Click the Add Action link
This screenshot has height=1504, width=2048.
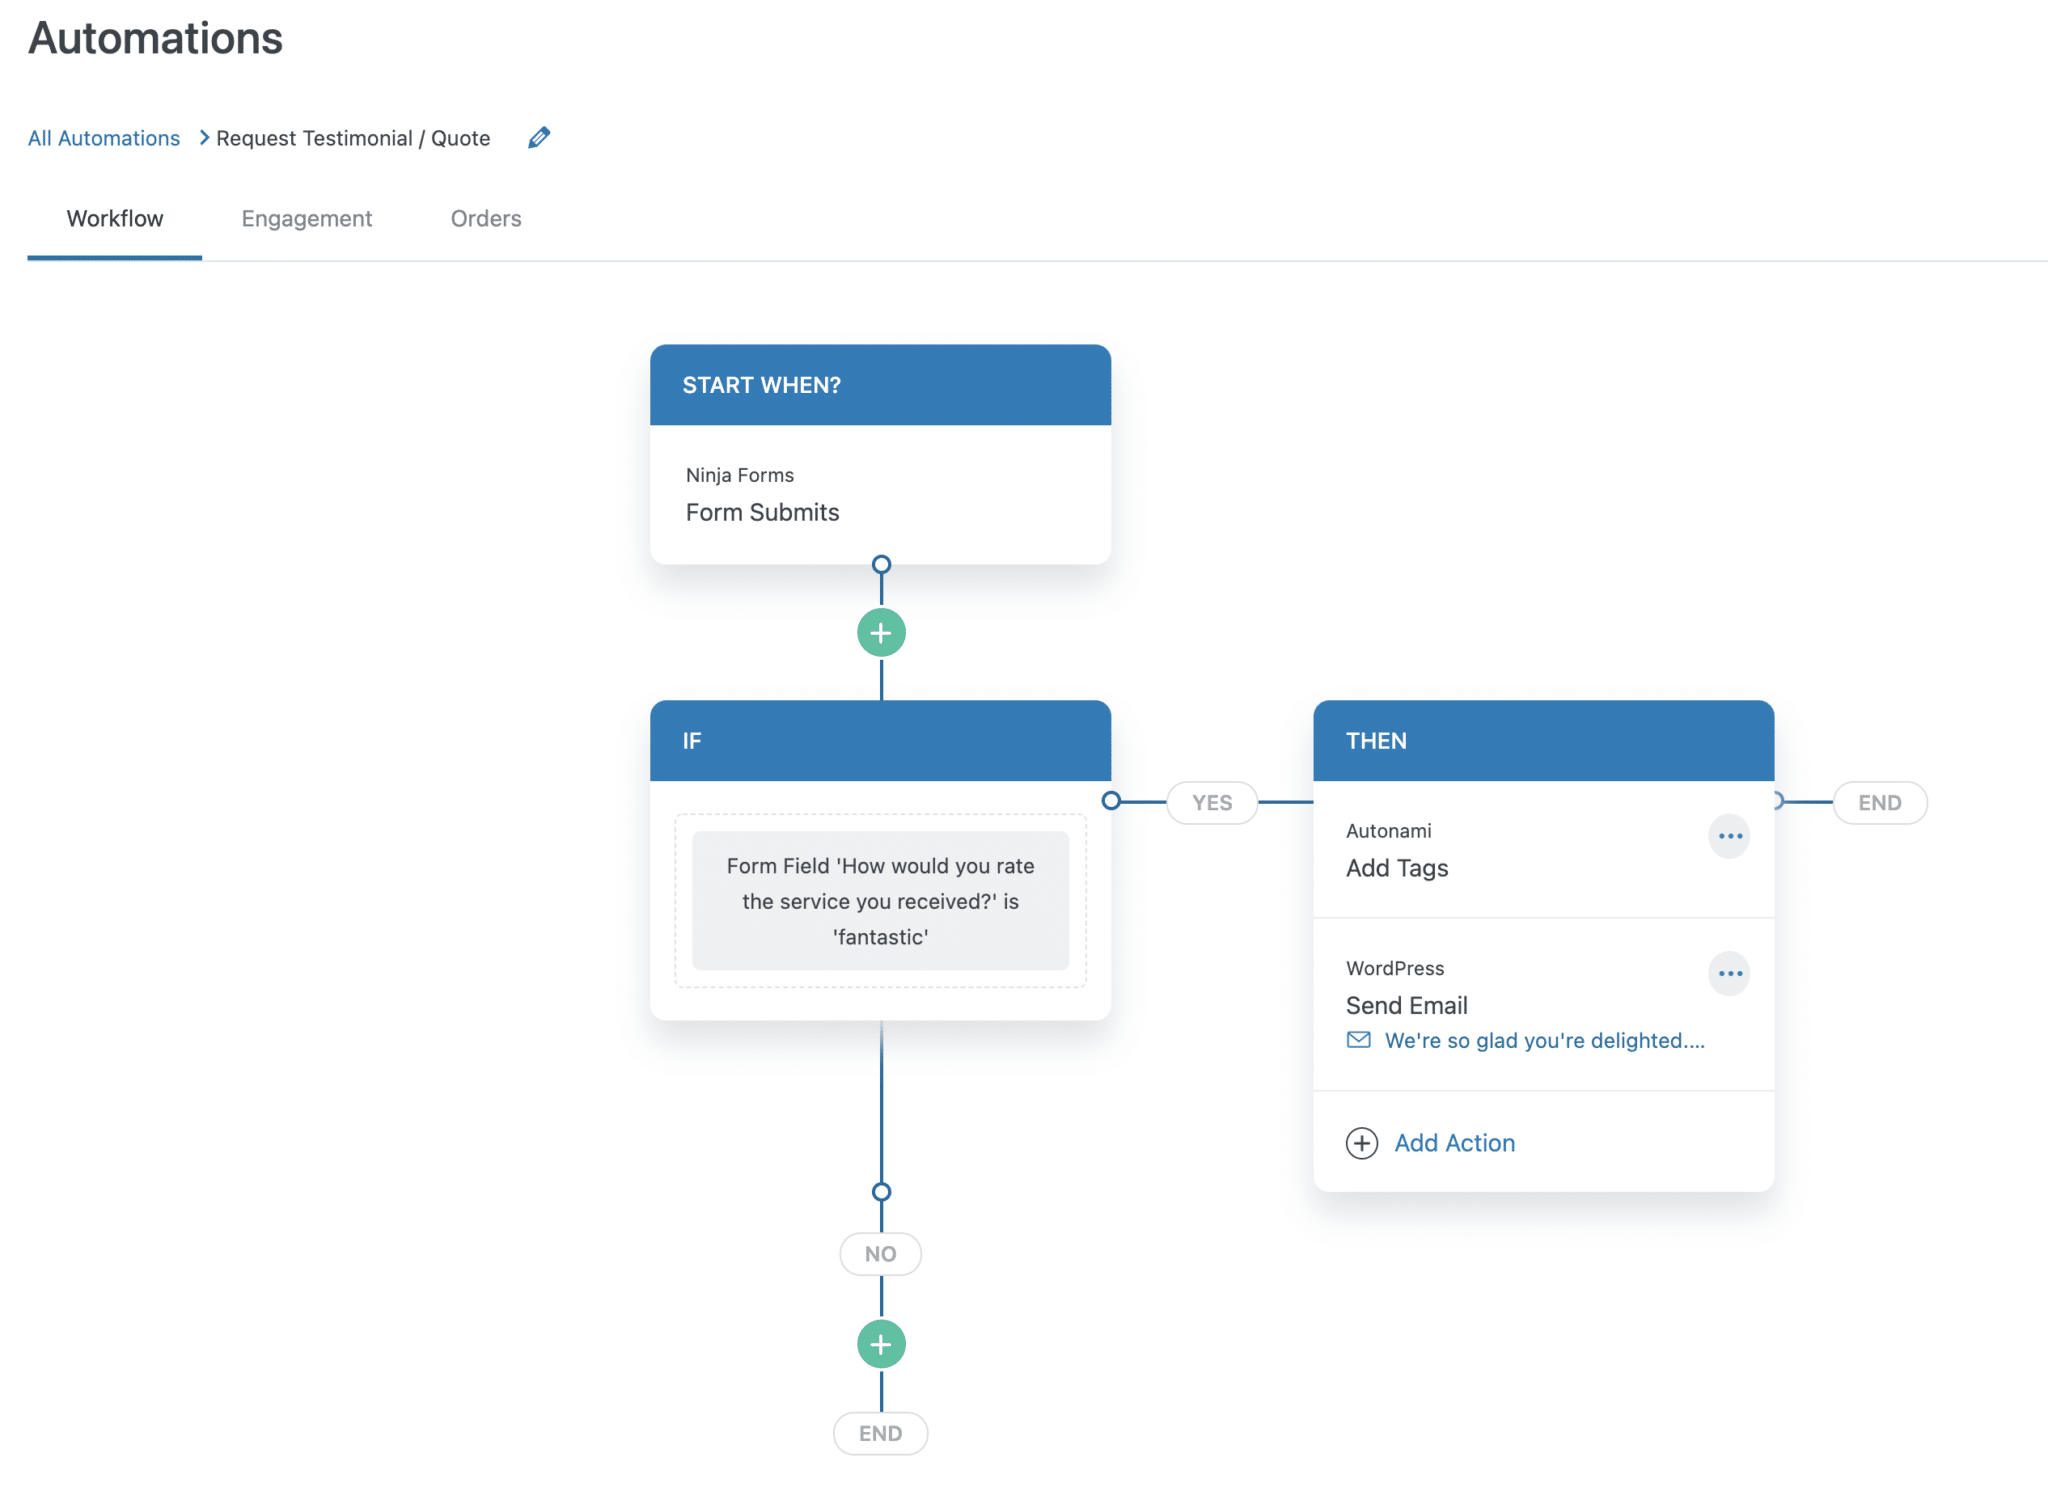pos(1454,1143)
